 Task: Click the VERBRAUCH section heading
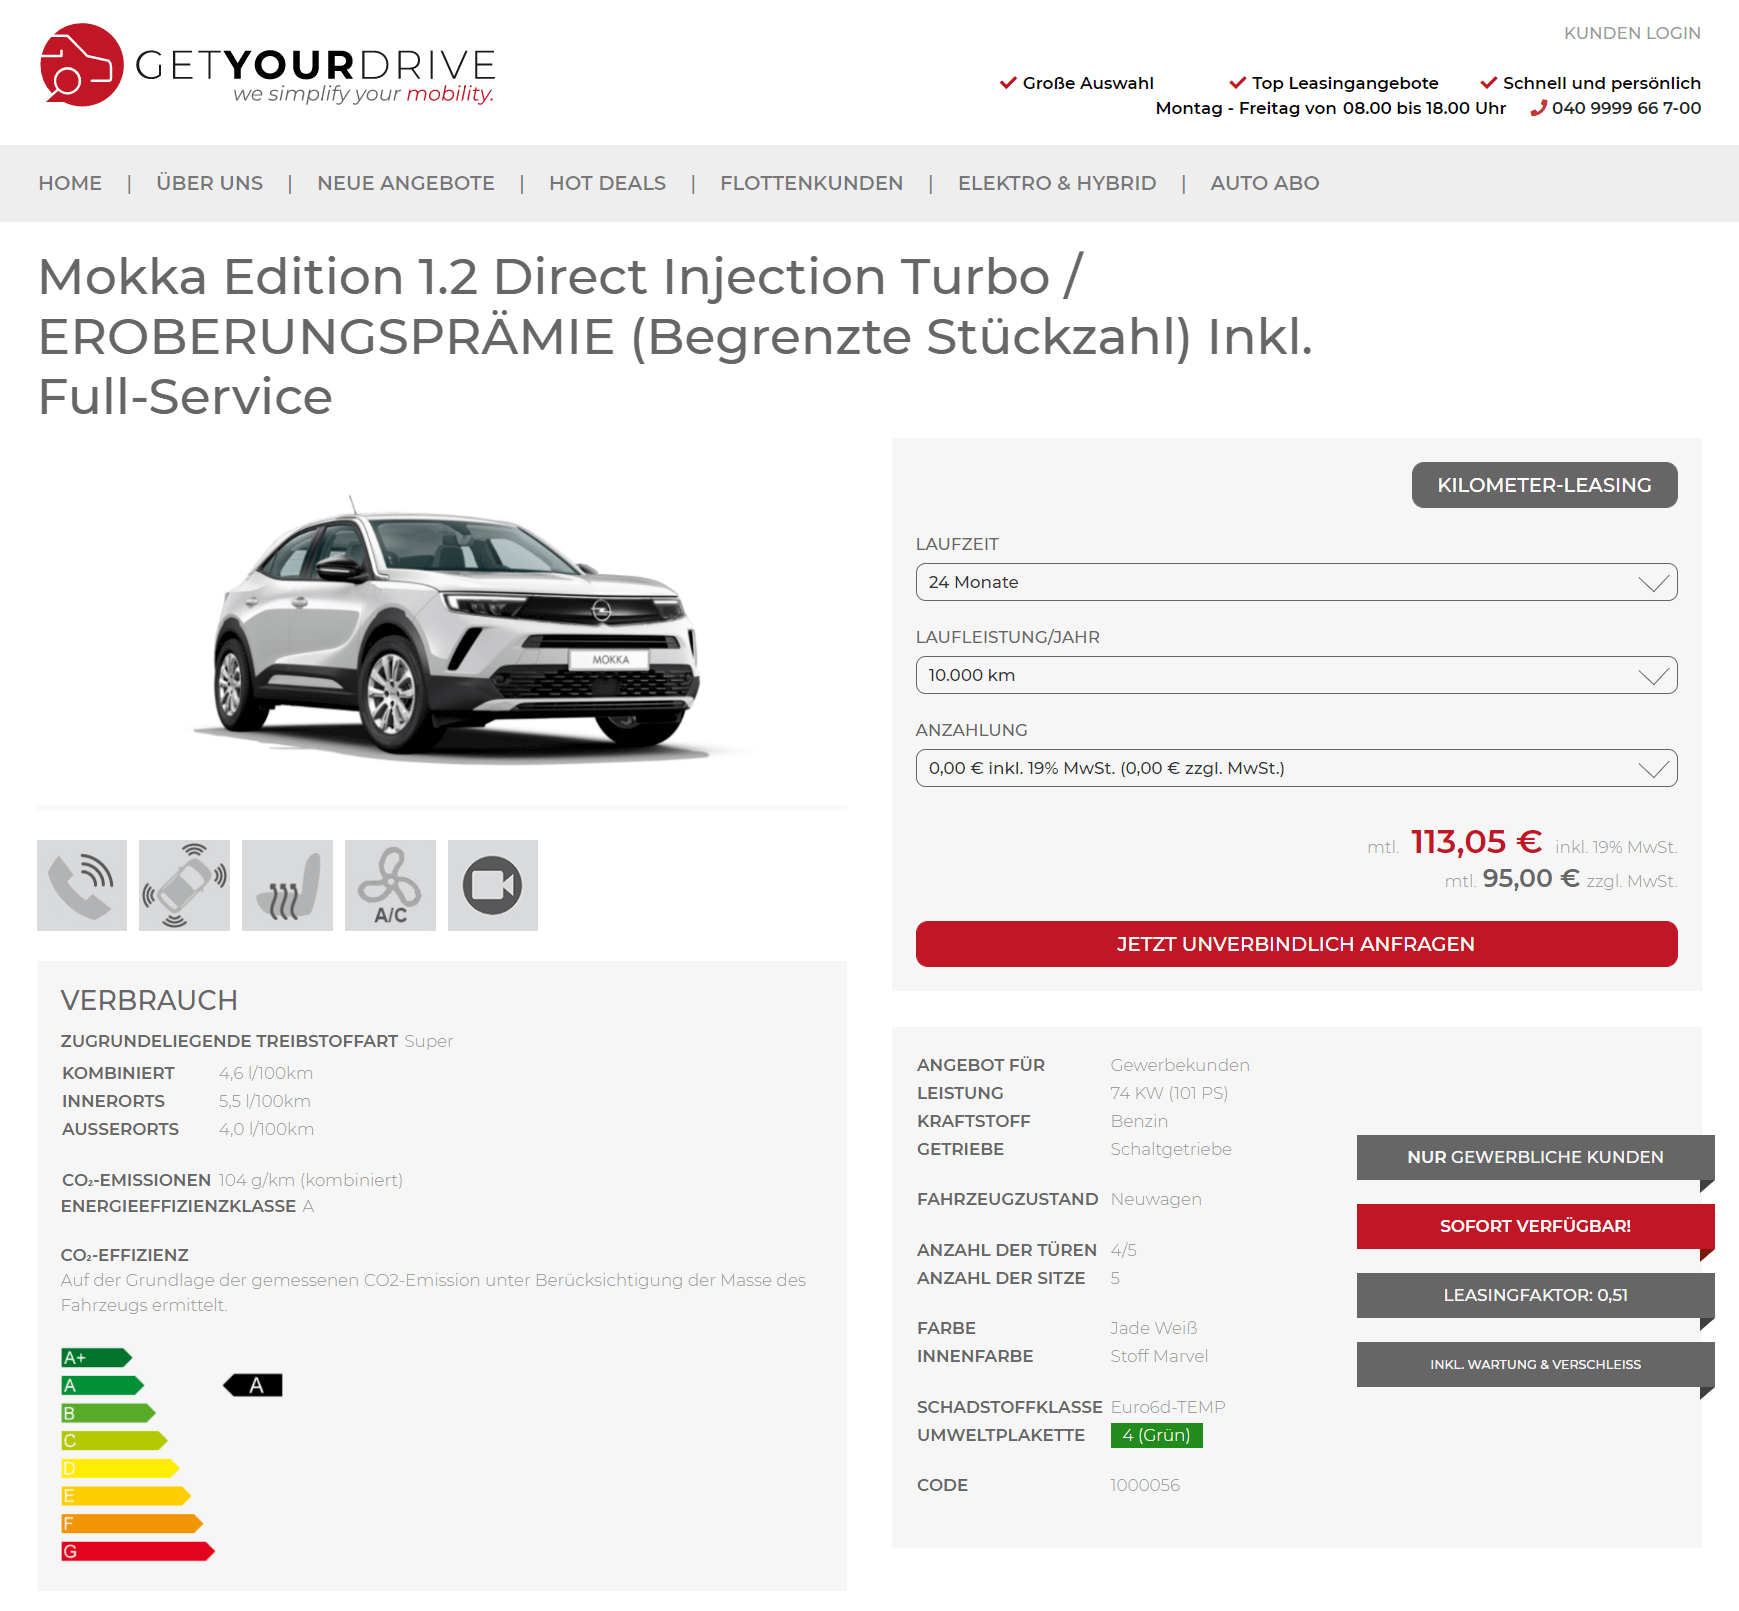pyautogui.click(x=149, y=1000)
